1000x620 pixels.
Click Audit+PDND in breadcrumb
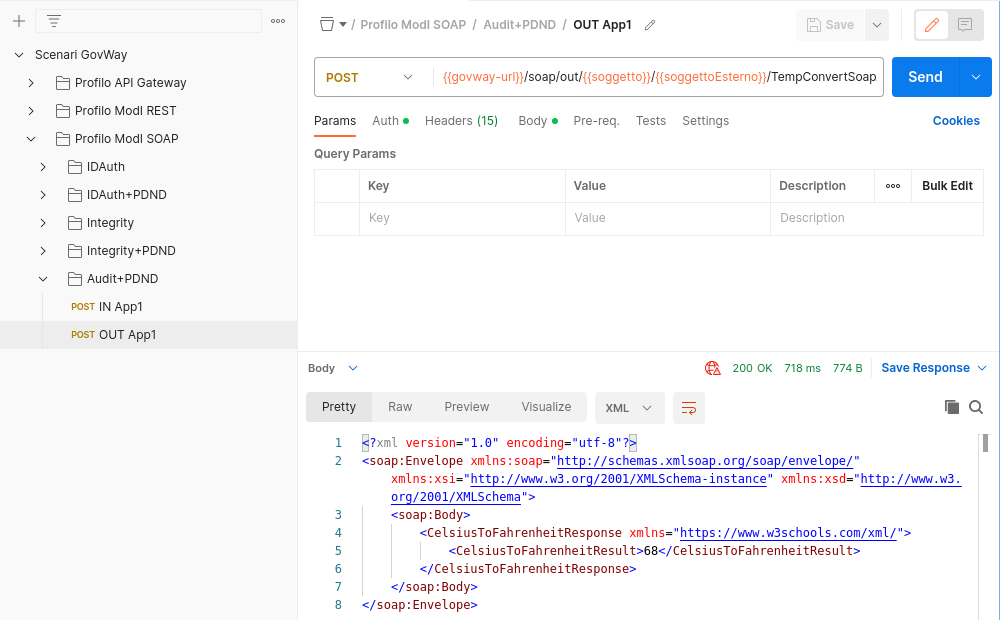pos(520,25)
